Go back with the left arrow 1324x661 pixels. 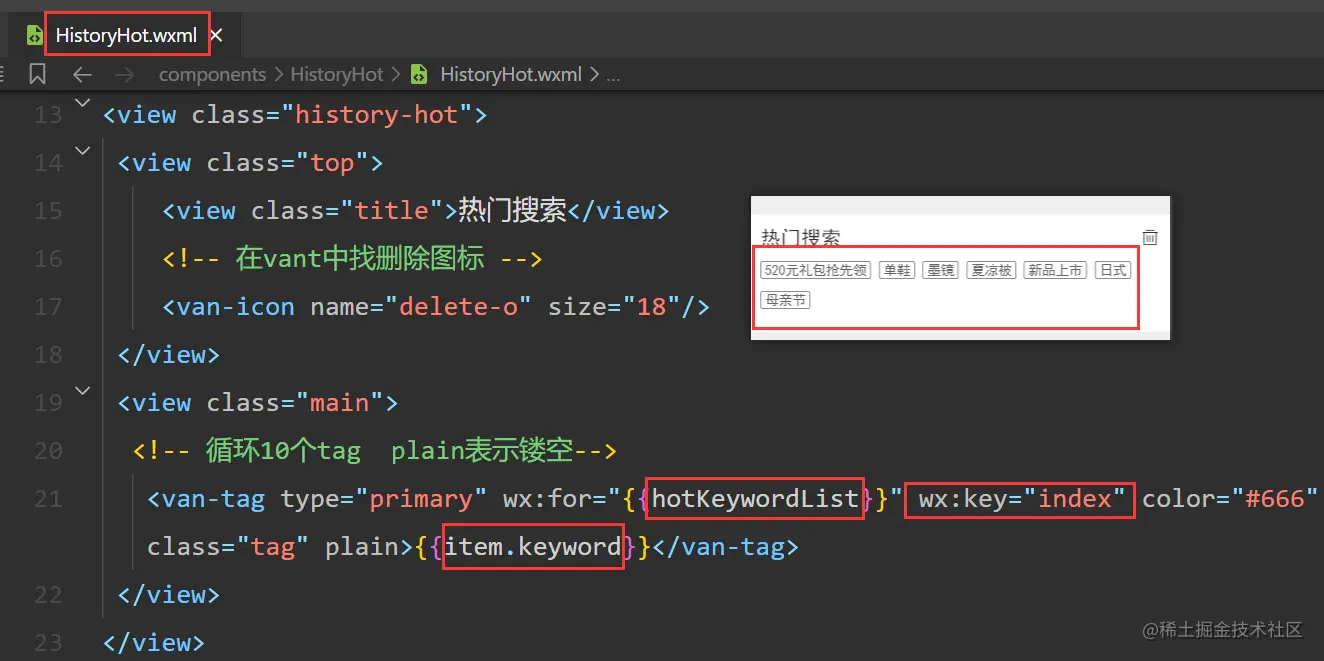point(82,74)
